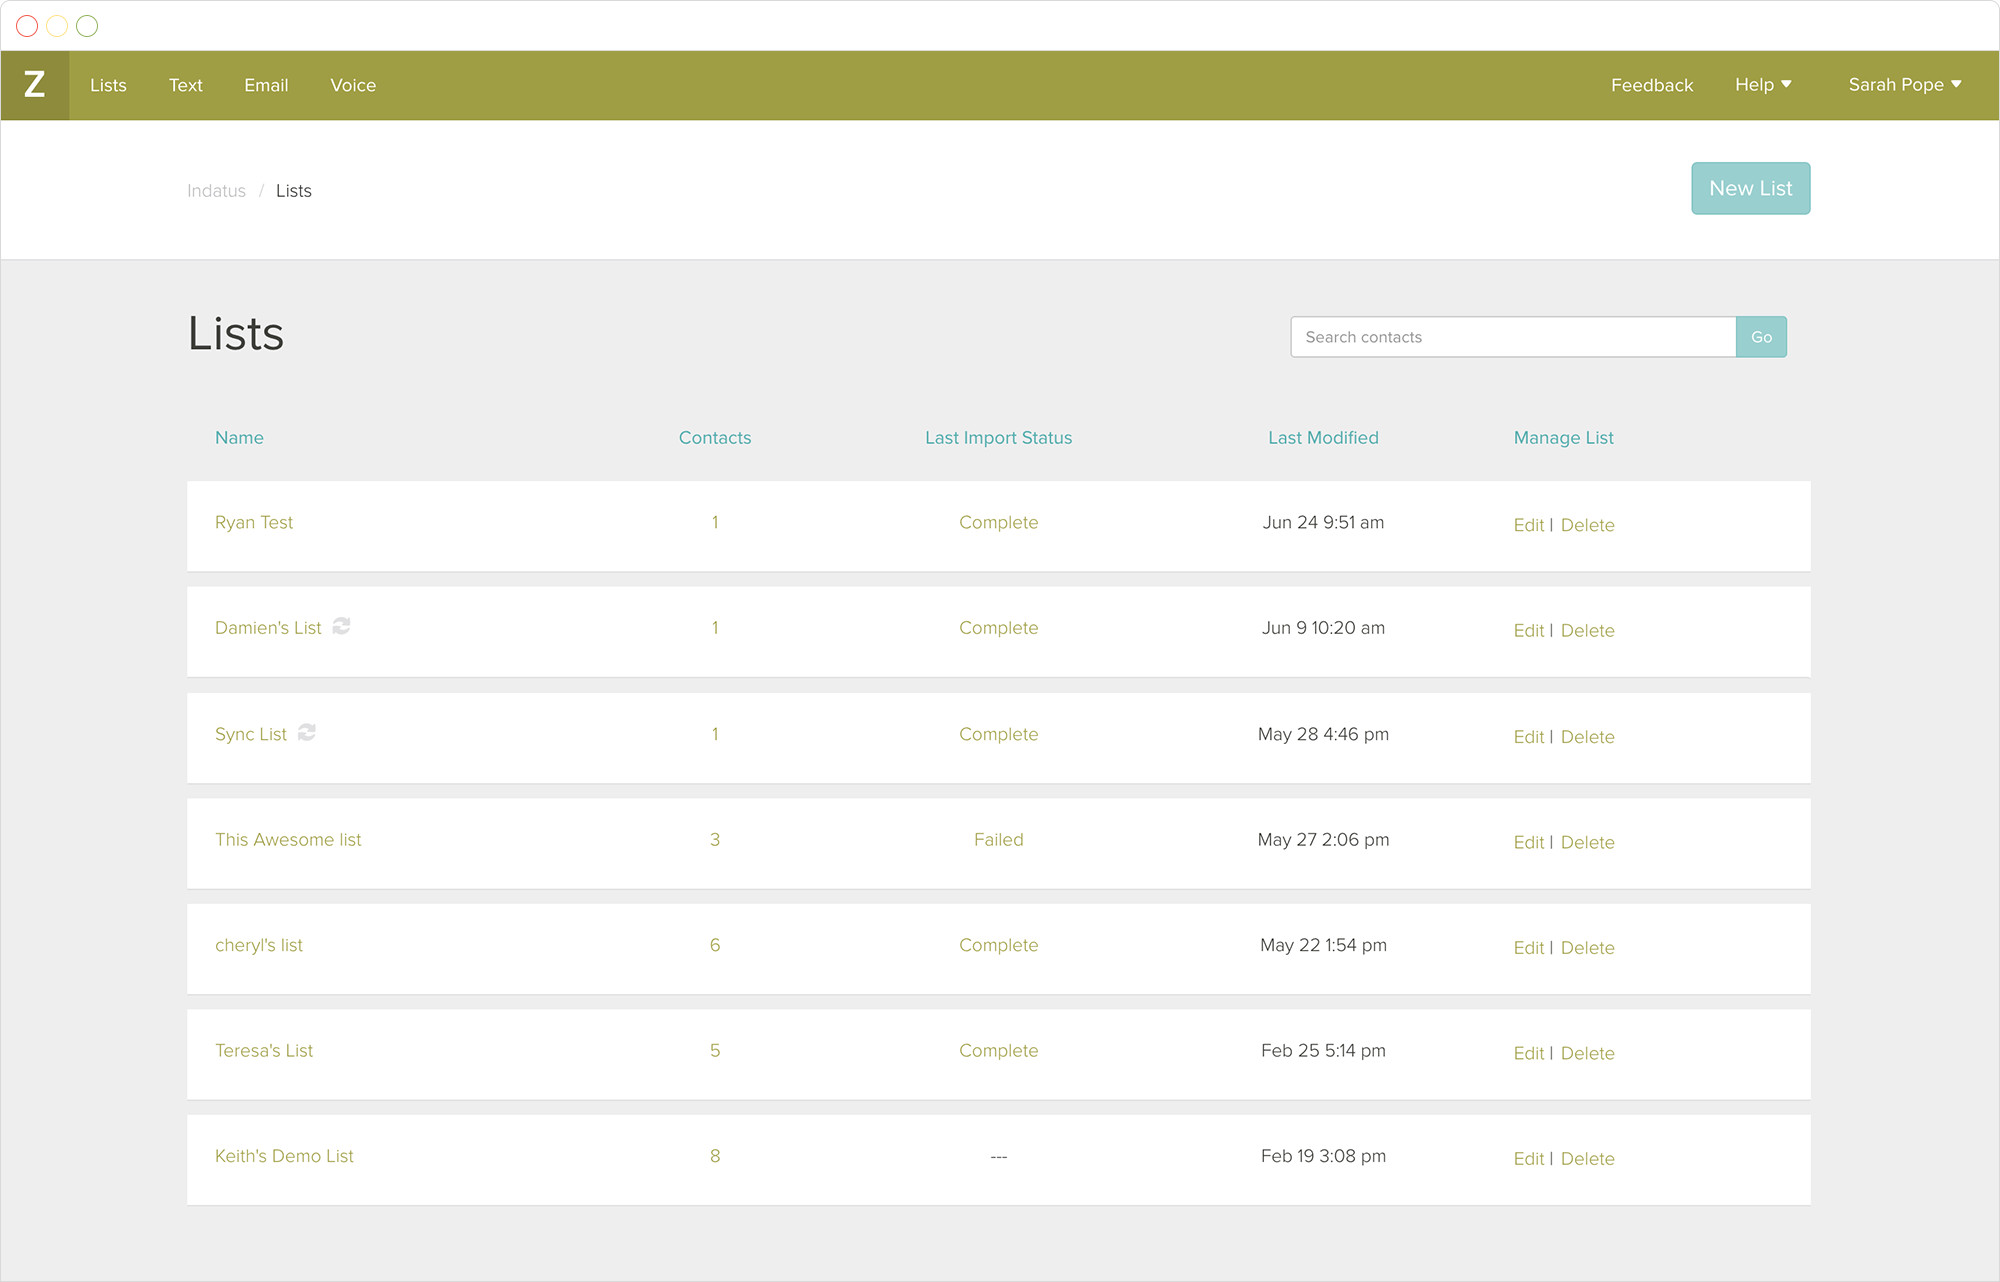Delete the Ryan Test list

(x=1588, y=525)
